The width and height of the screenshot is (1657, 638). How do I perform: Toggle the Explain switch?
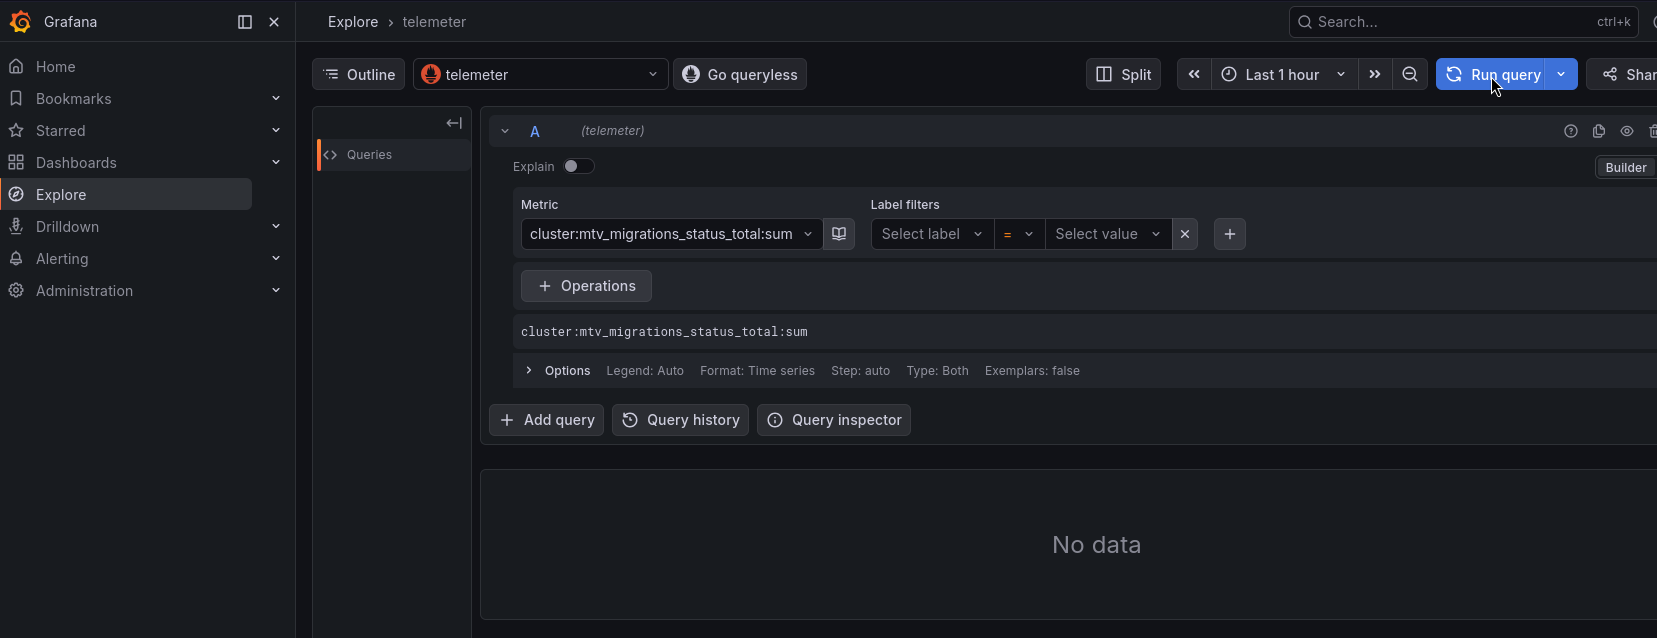click(578, 166)
